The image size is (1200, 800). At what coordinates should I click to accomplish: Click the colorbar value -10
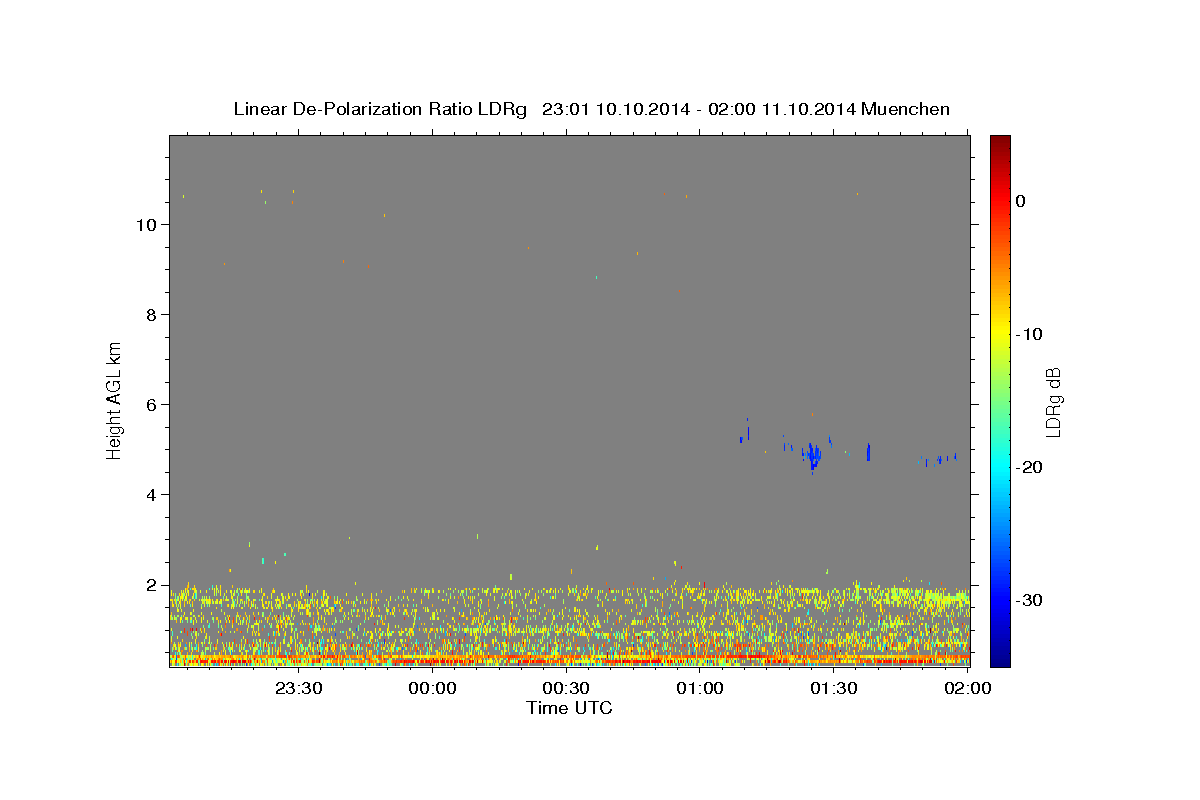pyautogui.click(x=1028, y=334)
